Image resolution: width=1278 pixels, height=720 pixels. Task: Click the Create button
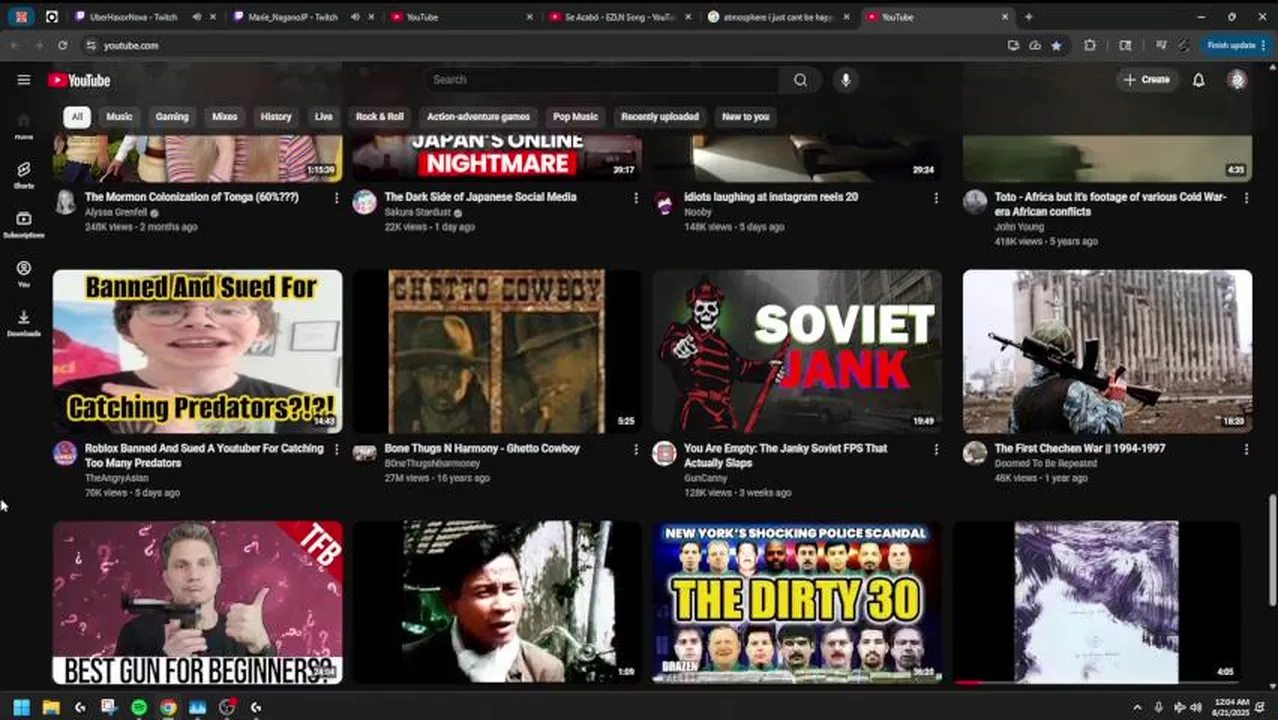tap(1146, 80)
